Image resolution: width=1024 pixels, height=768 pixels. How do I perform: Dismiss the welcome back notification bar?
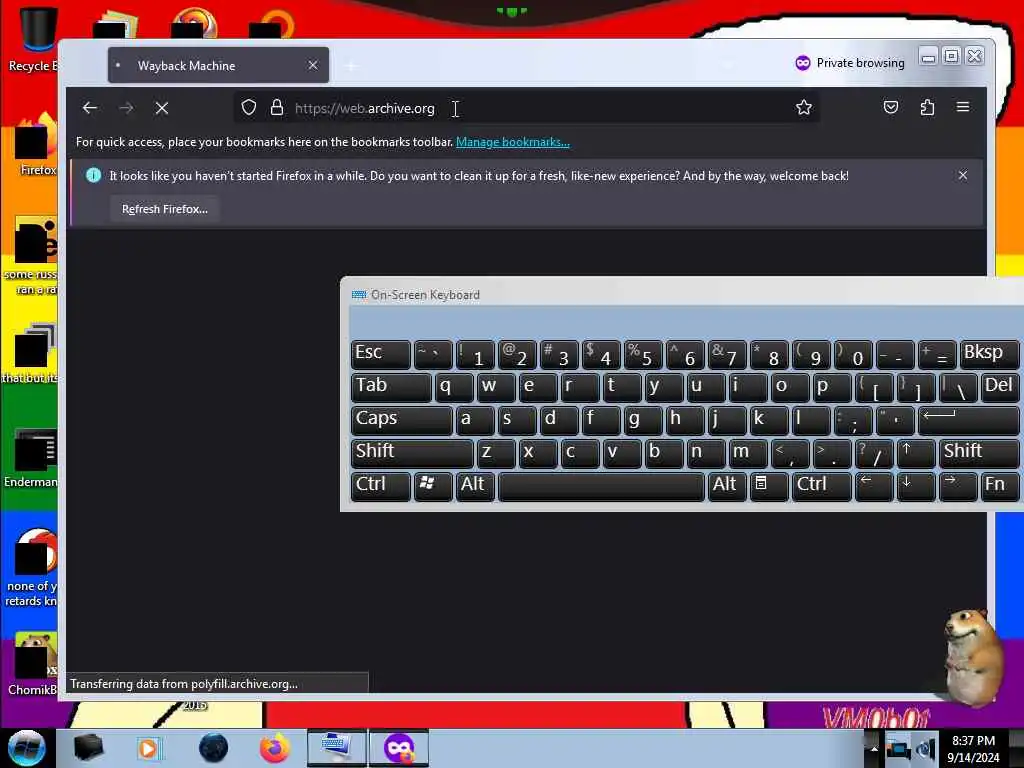click(x=963, y=175)
